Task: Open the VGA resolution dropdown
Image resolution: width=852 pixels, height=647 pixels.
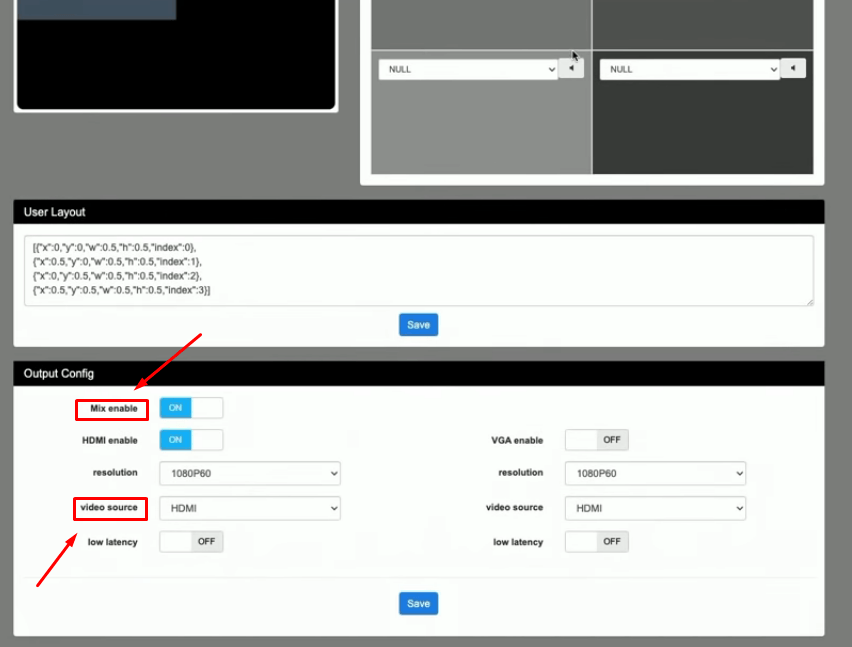Action: pos(655,473)
